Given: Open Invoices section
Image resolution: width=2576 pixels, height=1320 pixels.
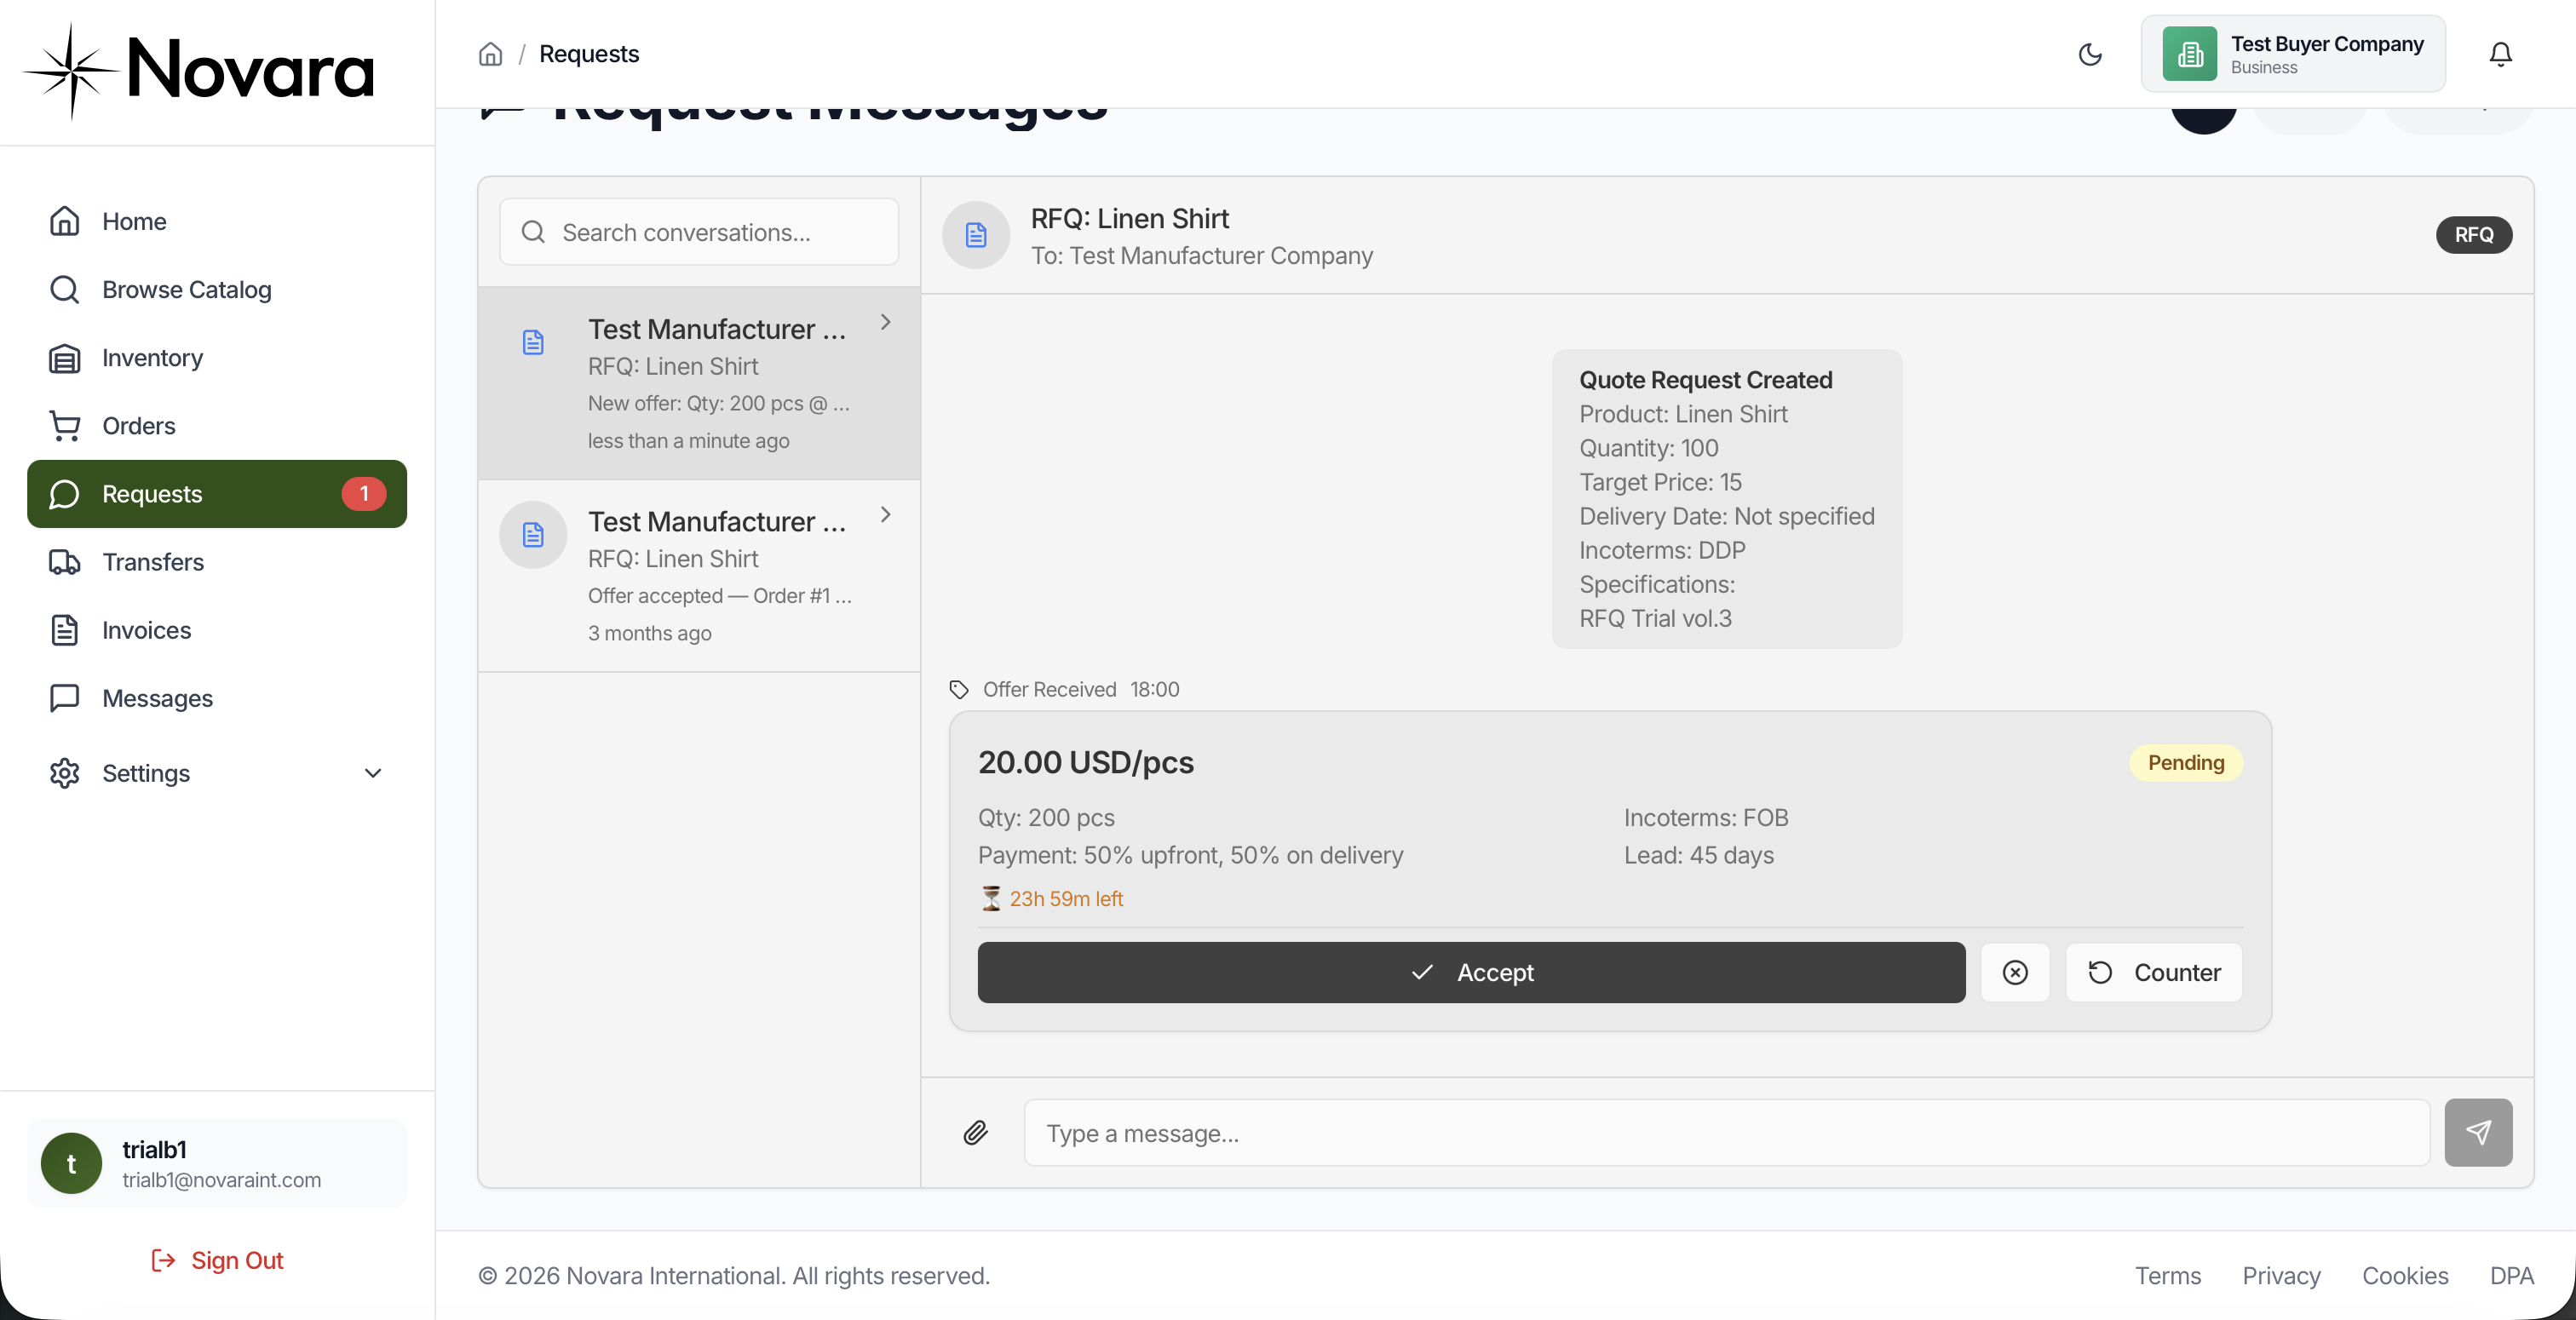Looking at the screenshot, I should pyautogui.click(x=217, y=630).
